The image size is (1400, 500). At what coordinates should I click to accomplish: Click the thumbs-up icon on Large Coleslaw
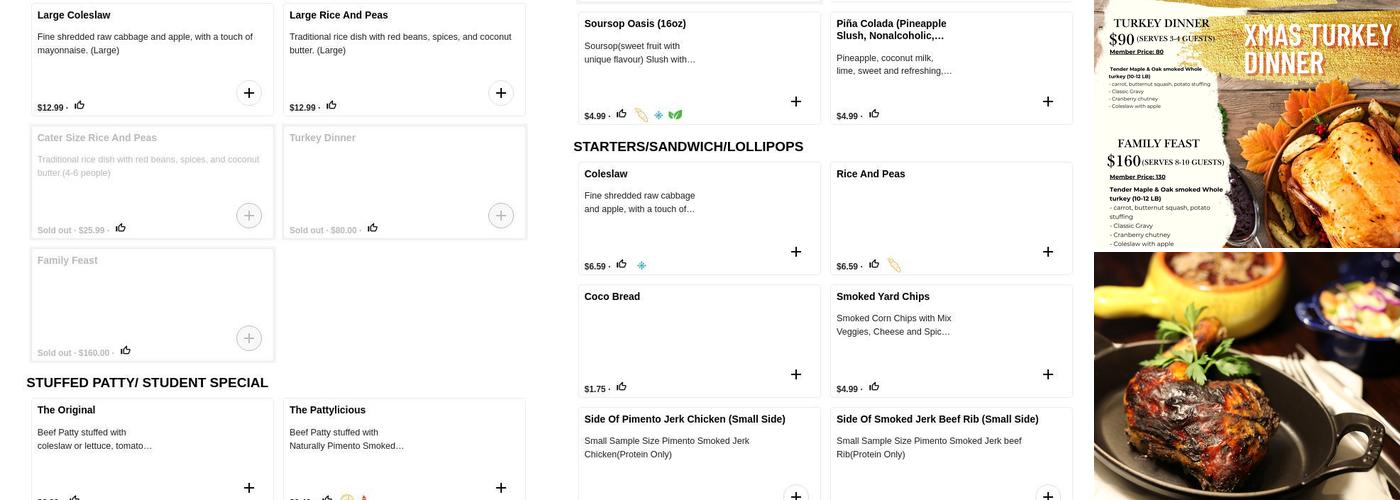[x=79, y=105]
